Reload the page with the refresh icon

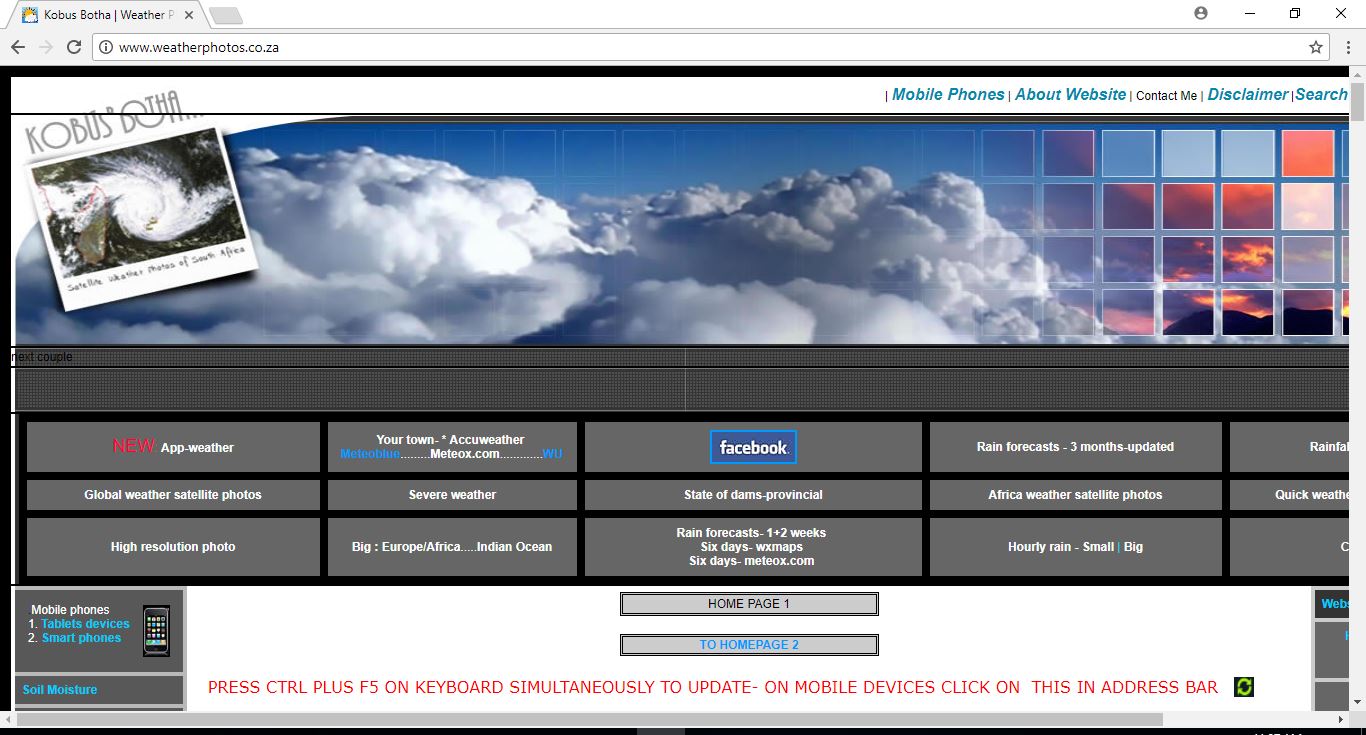(74, 47)
